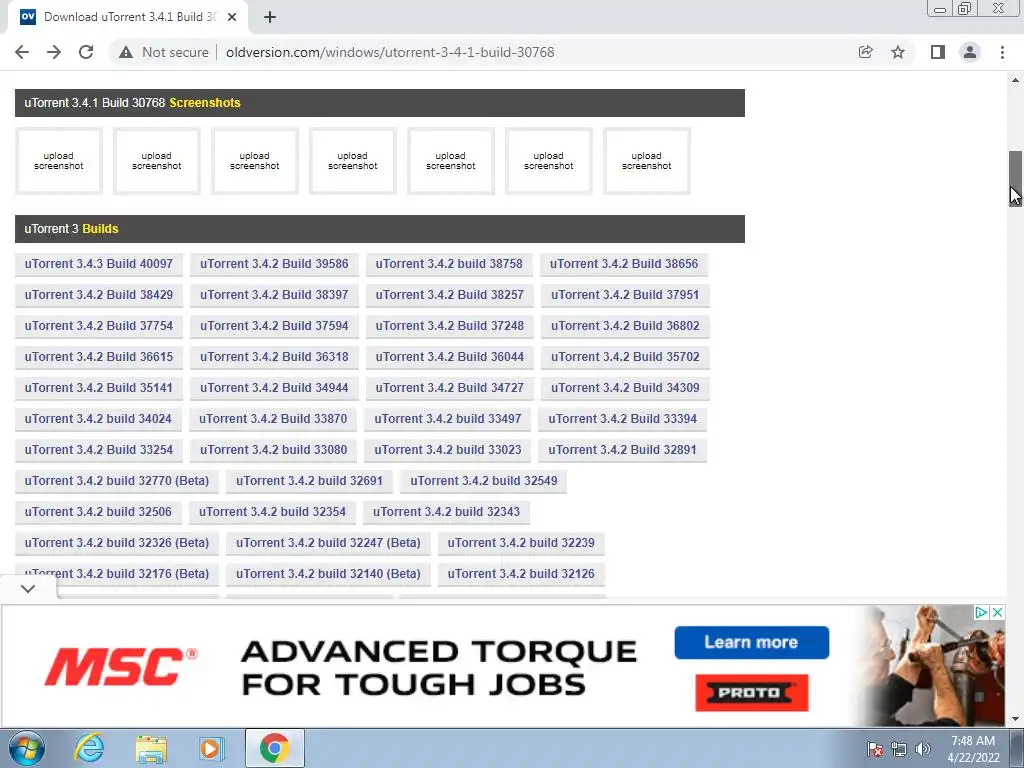
Task: Close the Download uTorrent tab
Action: [x=232, y=17]
